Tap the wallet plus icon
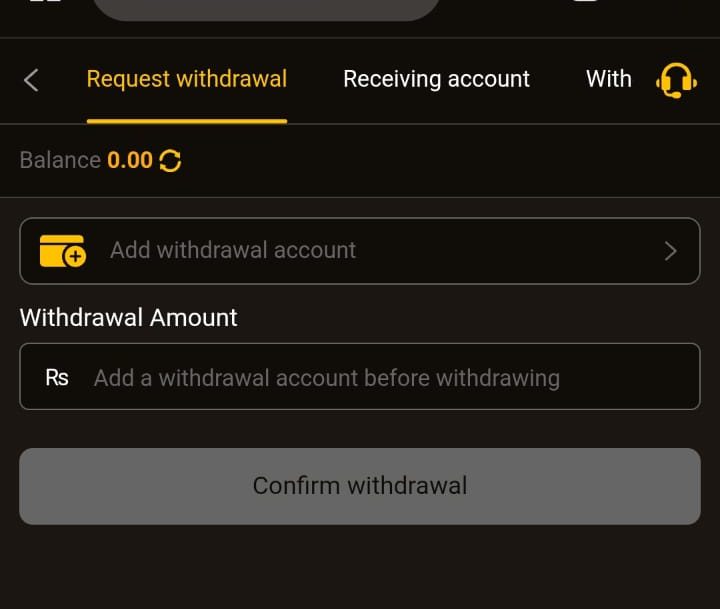The width and height of the screenshot is (720, 609). coord(62,251)
